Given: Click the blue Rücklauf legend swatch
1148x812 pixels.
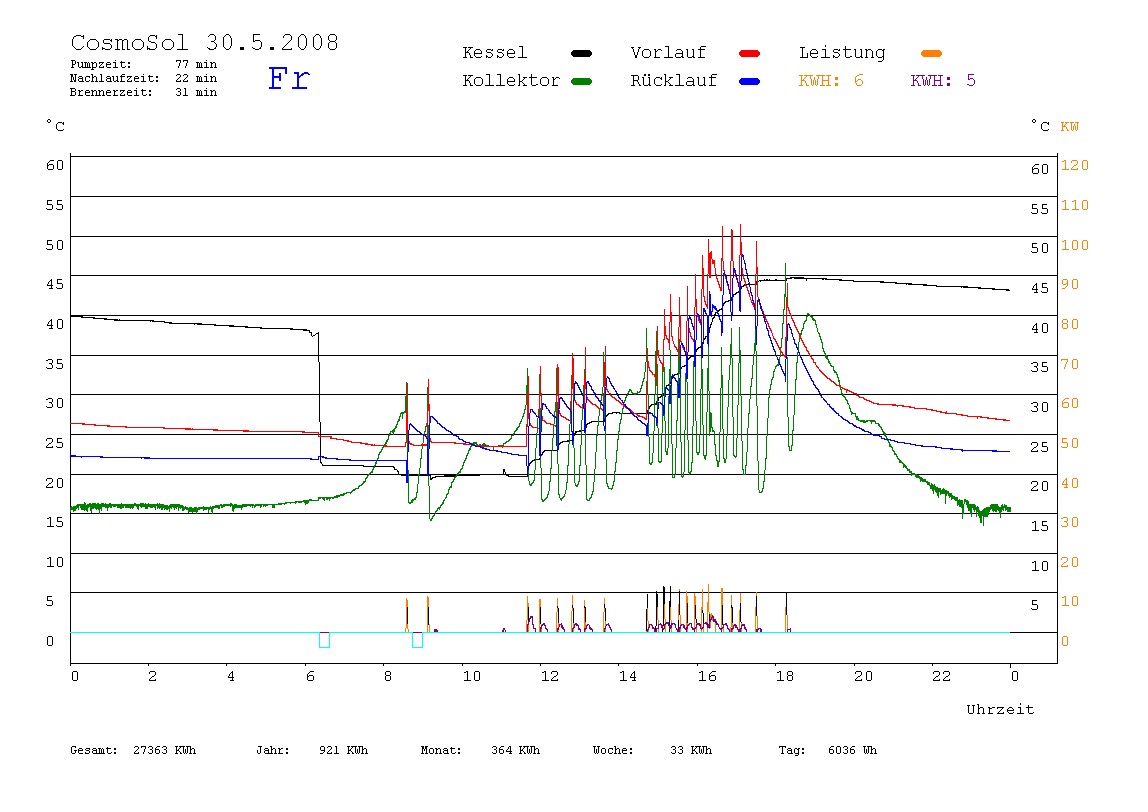Looking at the screenshot, I should [x=750, y=81].
